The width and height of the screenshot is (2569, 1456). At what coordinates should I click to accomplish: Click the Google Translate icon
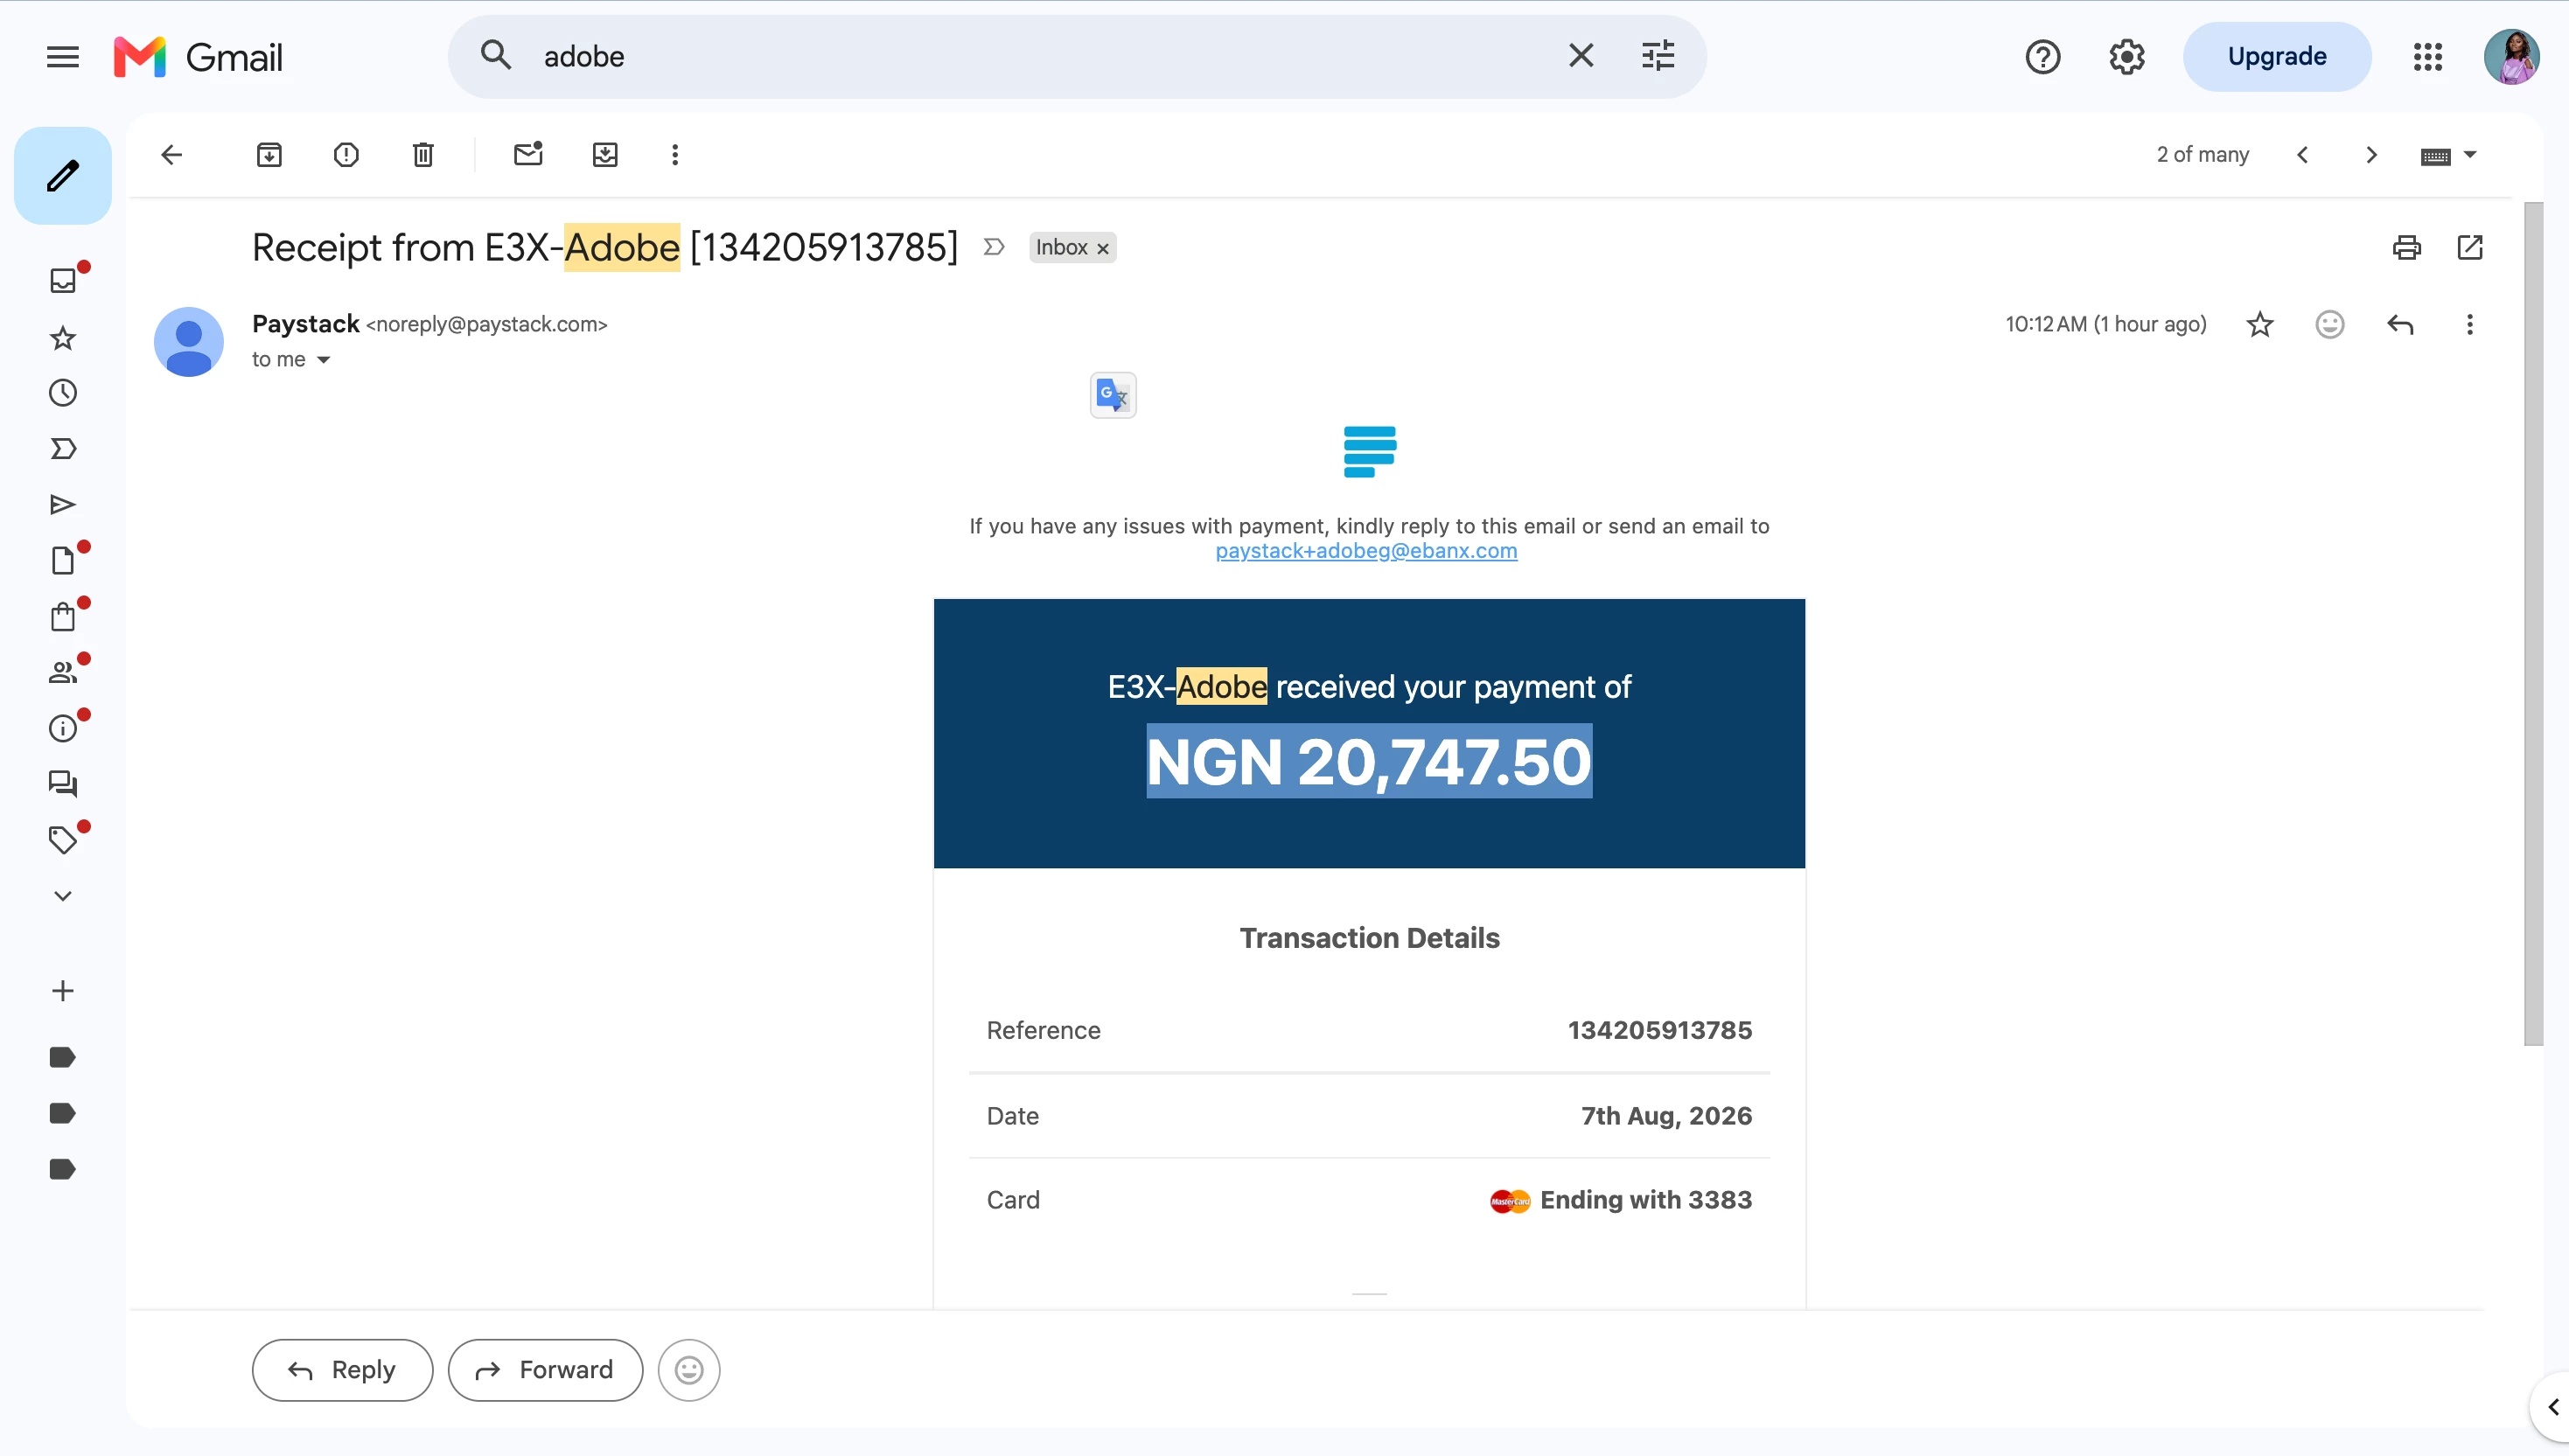pos(1113,395)
